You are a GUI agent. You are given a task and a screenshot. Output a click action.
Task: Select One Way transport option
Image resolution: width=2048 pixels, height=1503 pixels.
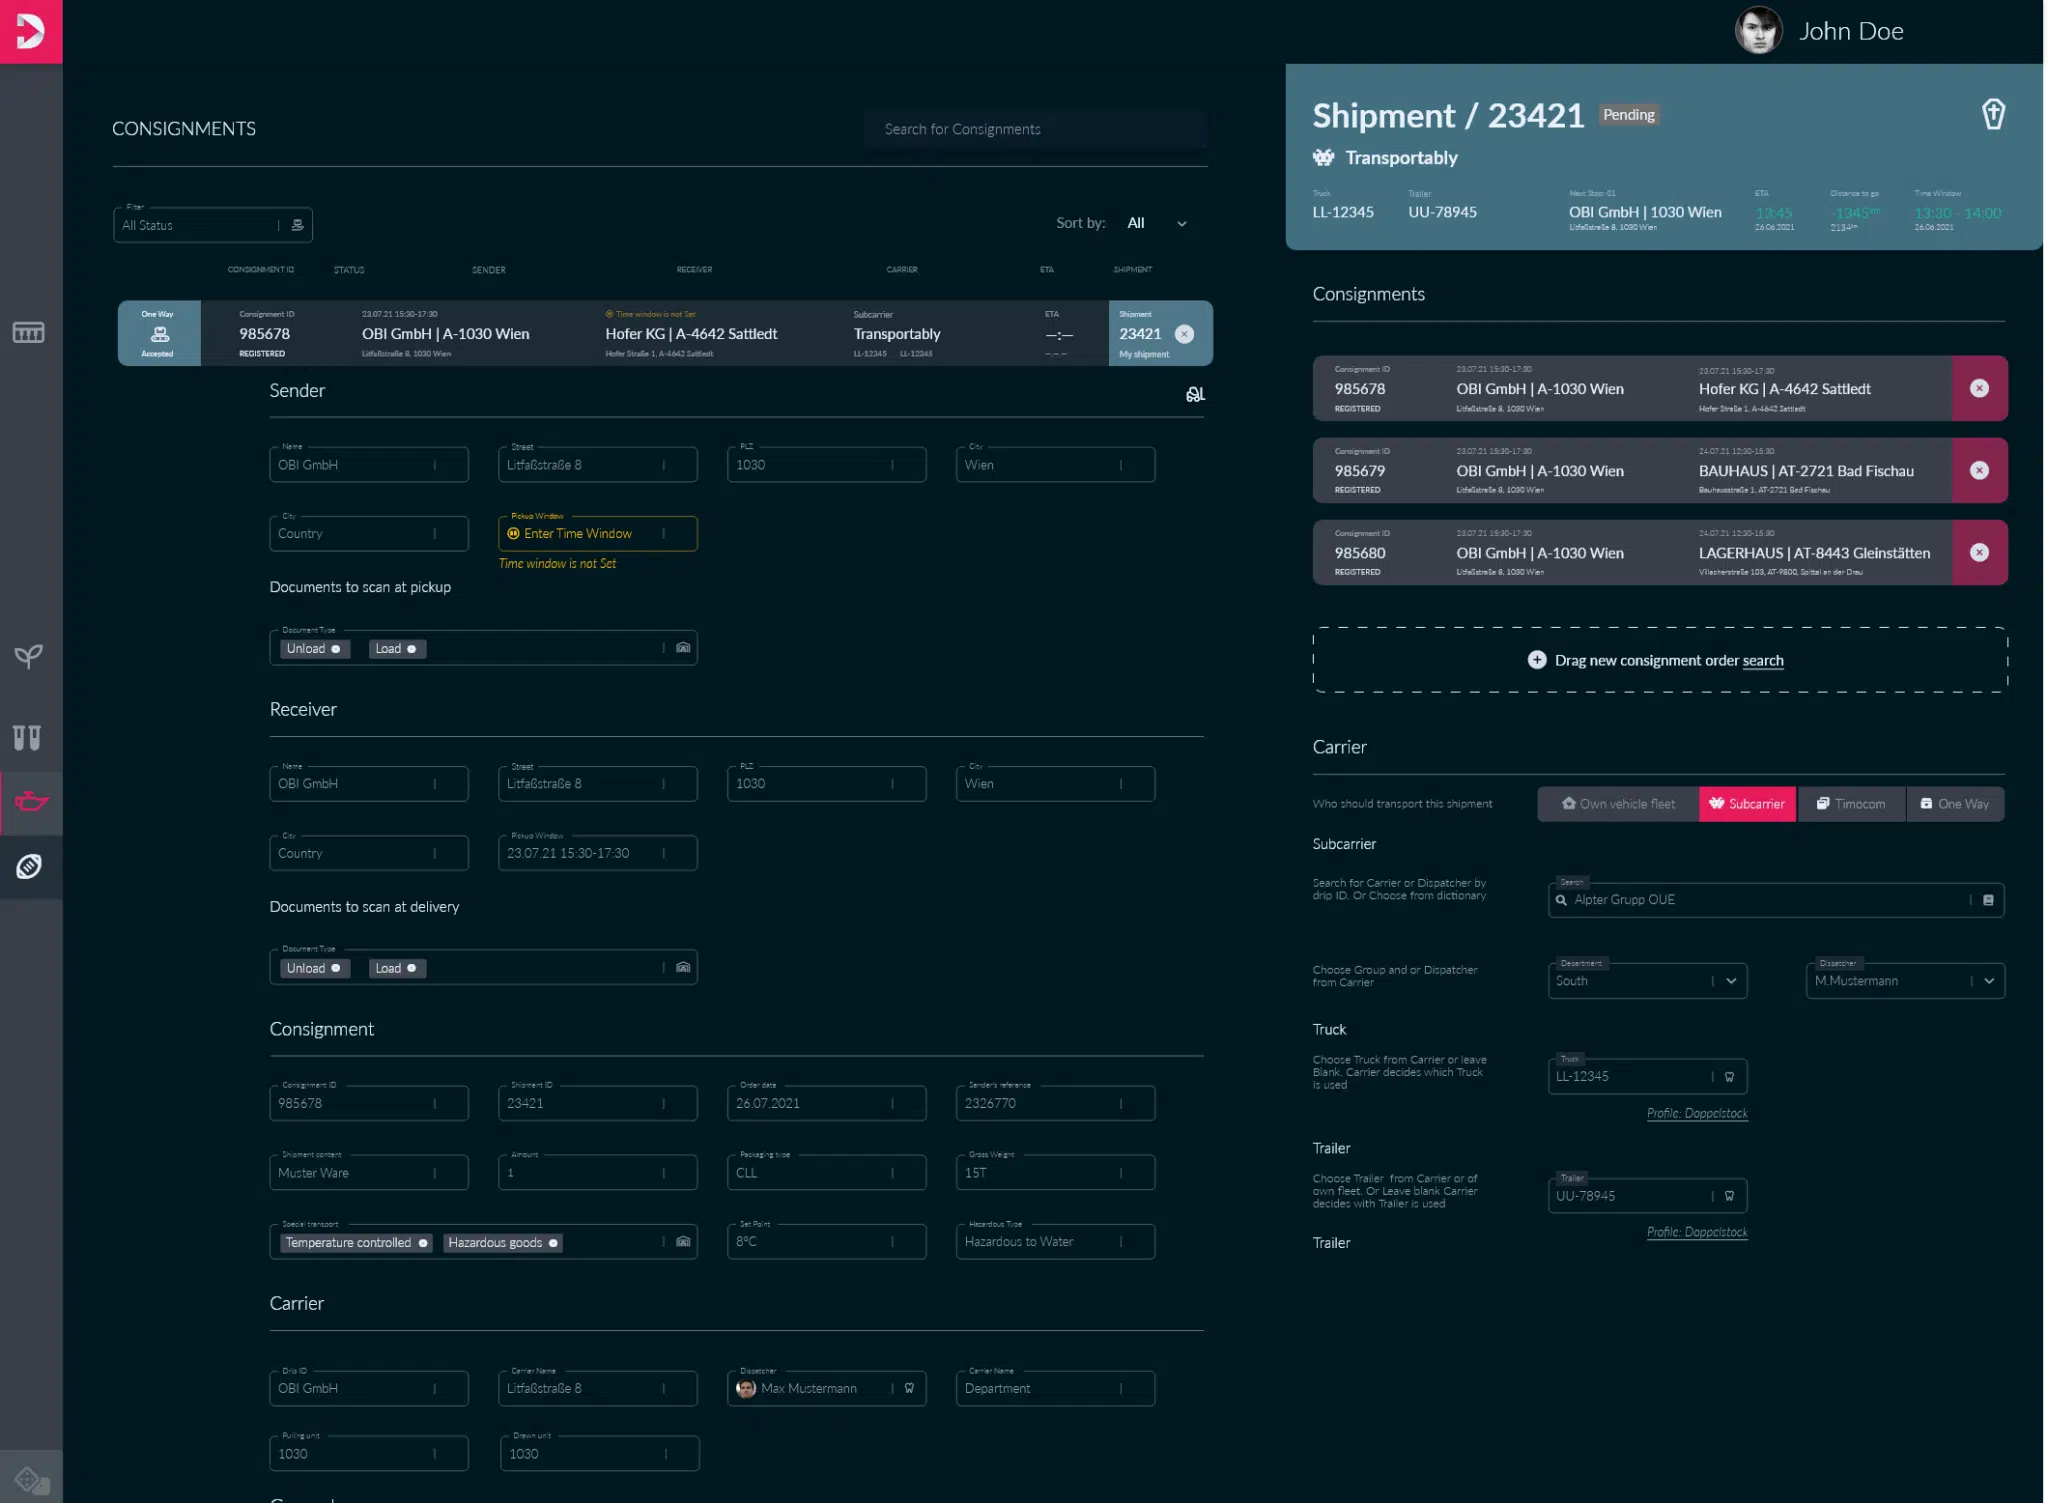[1954, 804]
